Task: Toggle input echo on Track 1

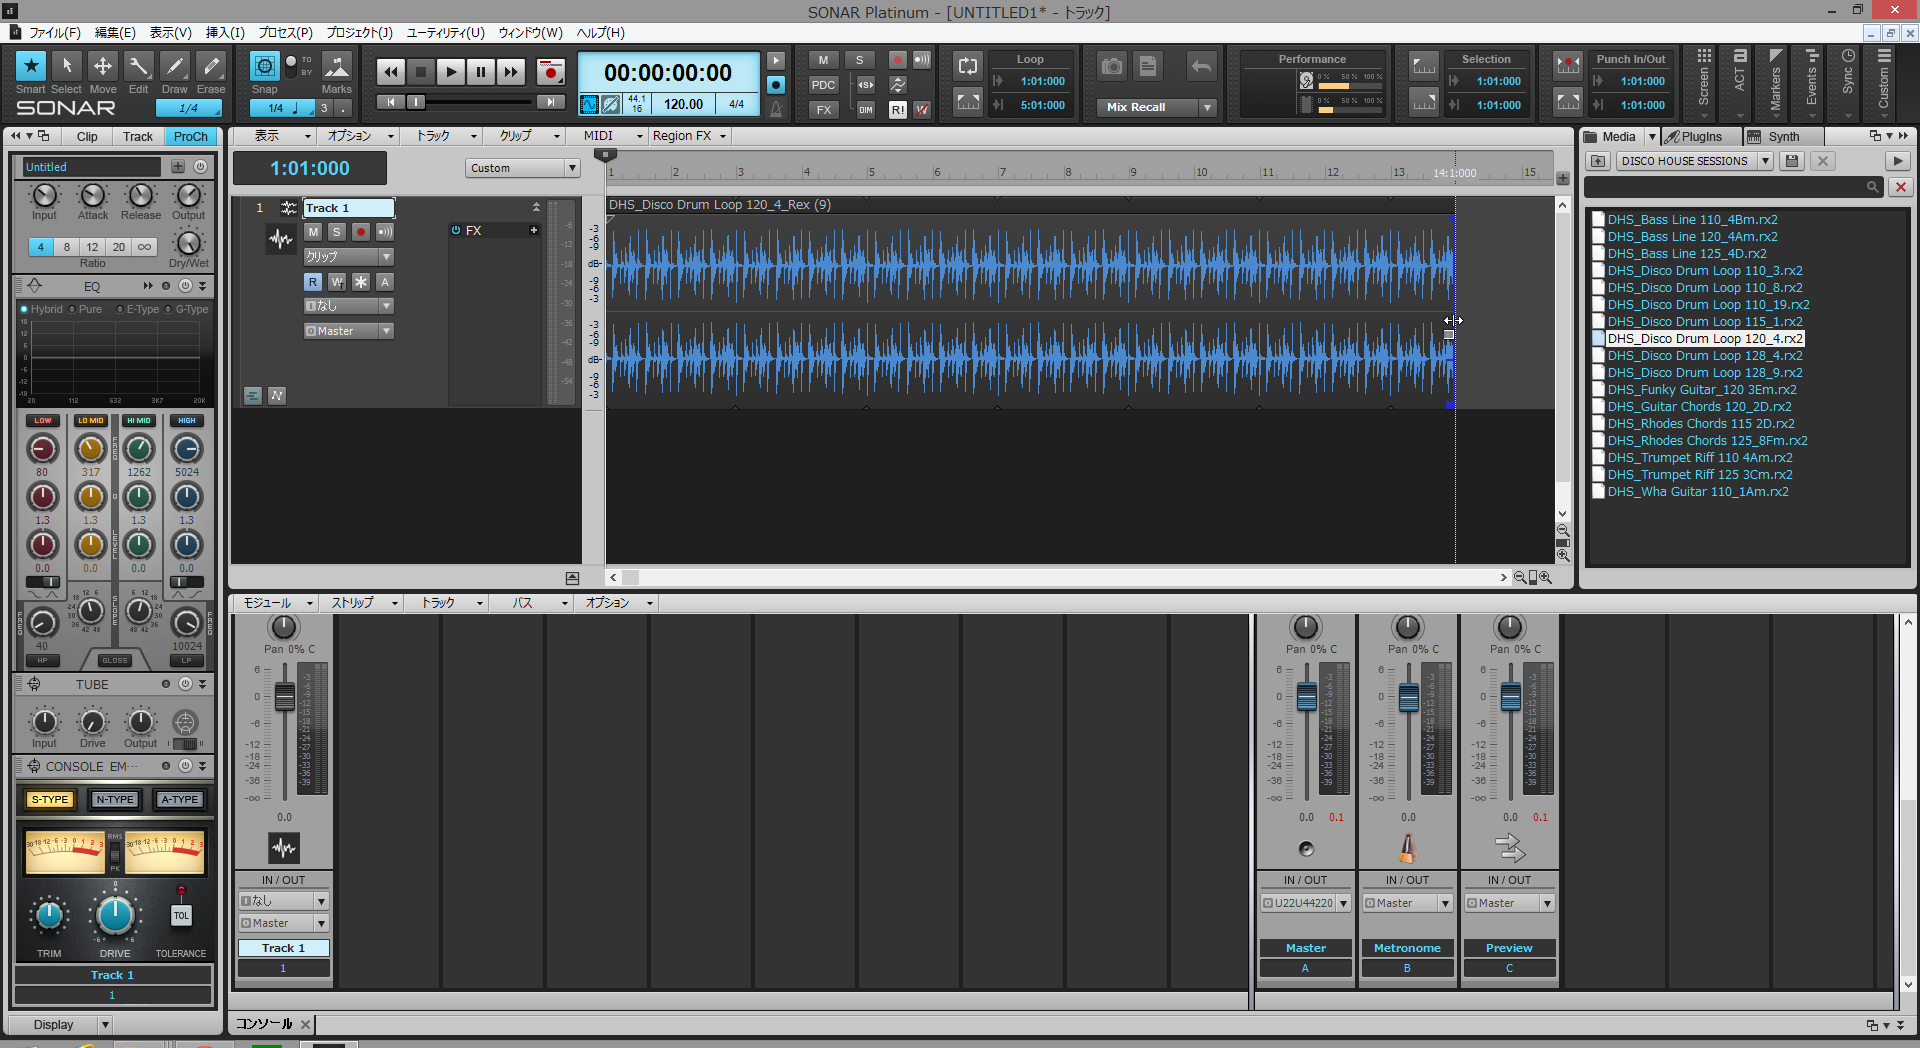Action: [x=385, y=232]
